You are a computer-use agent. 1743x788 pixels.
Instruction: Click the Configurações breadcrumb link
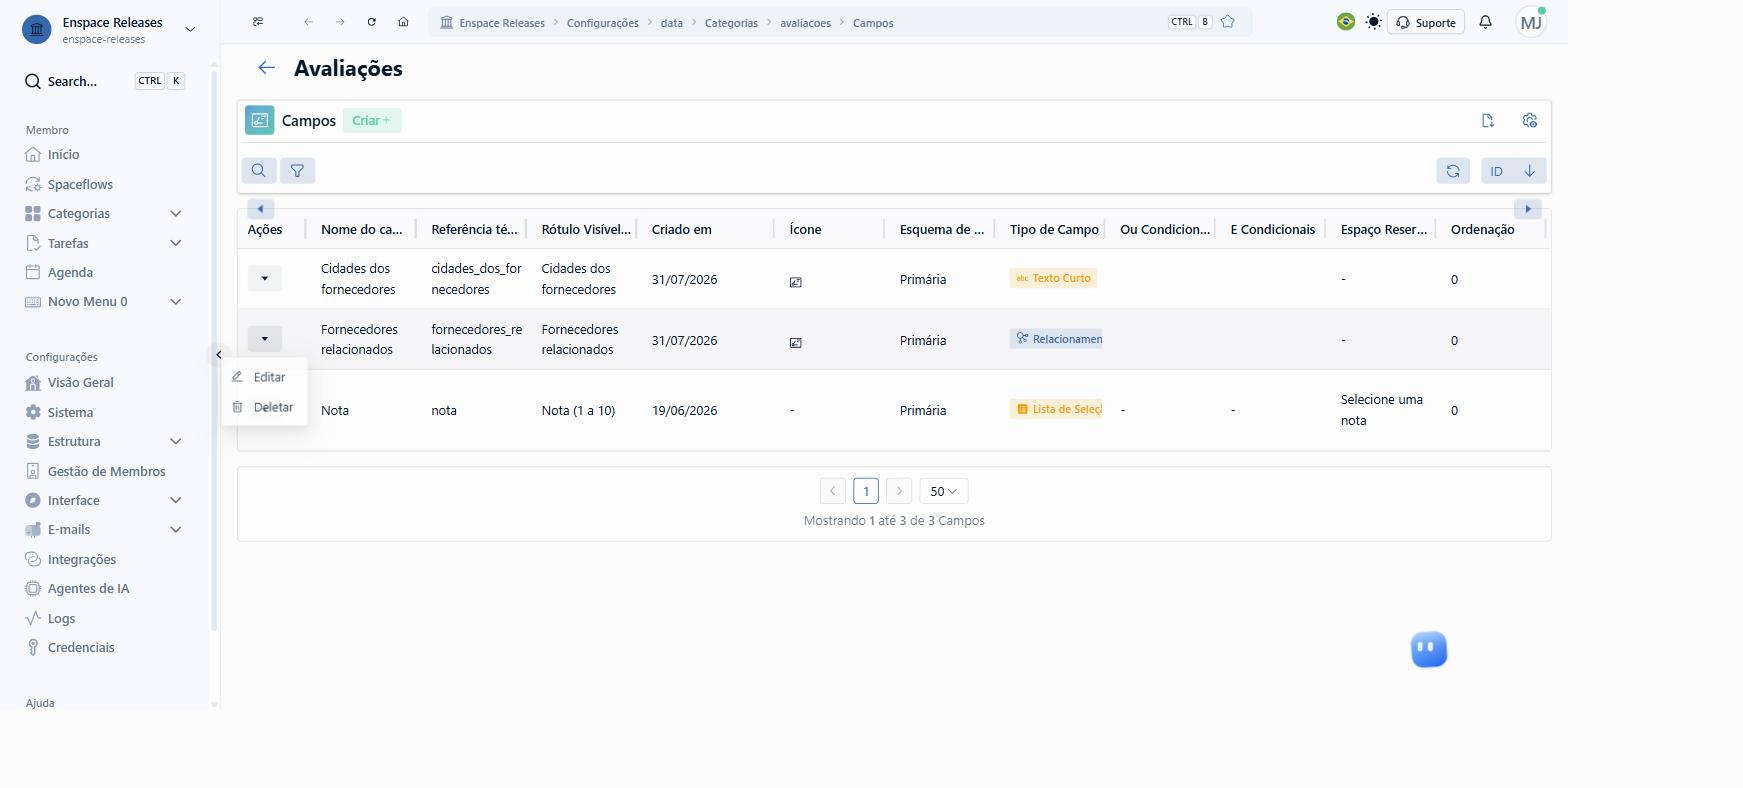602,23
